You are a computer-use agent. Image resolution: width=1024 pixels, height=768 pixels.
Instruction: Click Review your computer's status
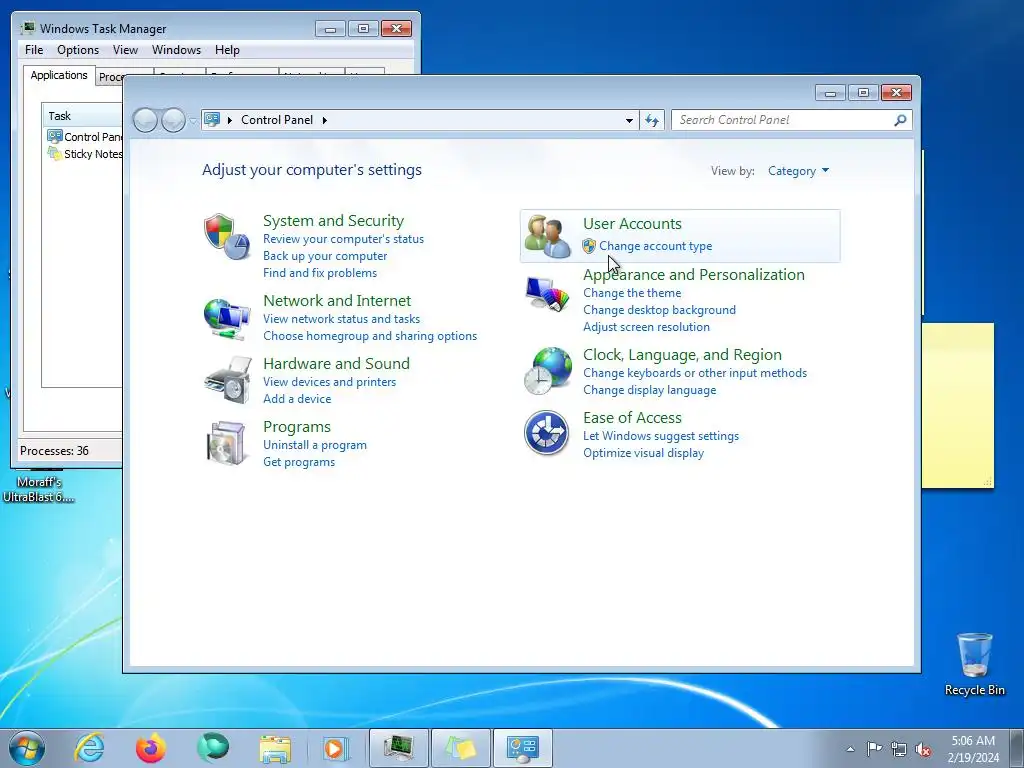(x=344, y=239)
